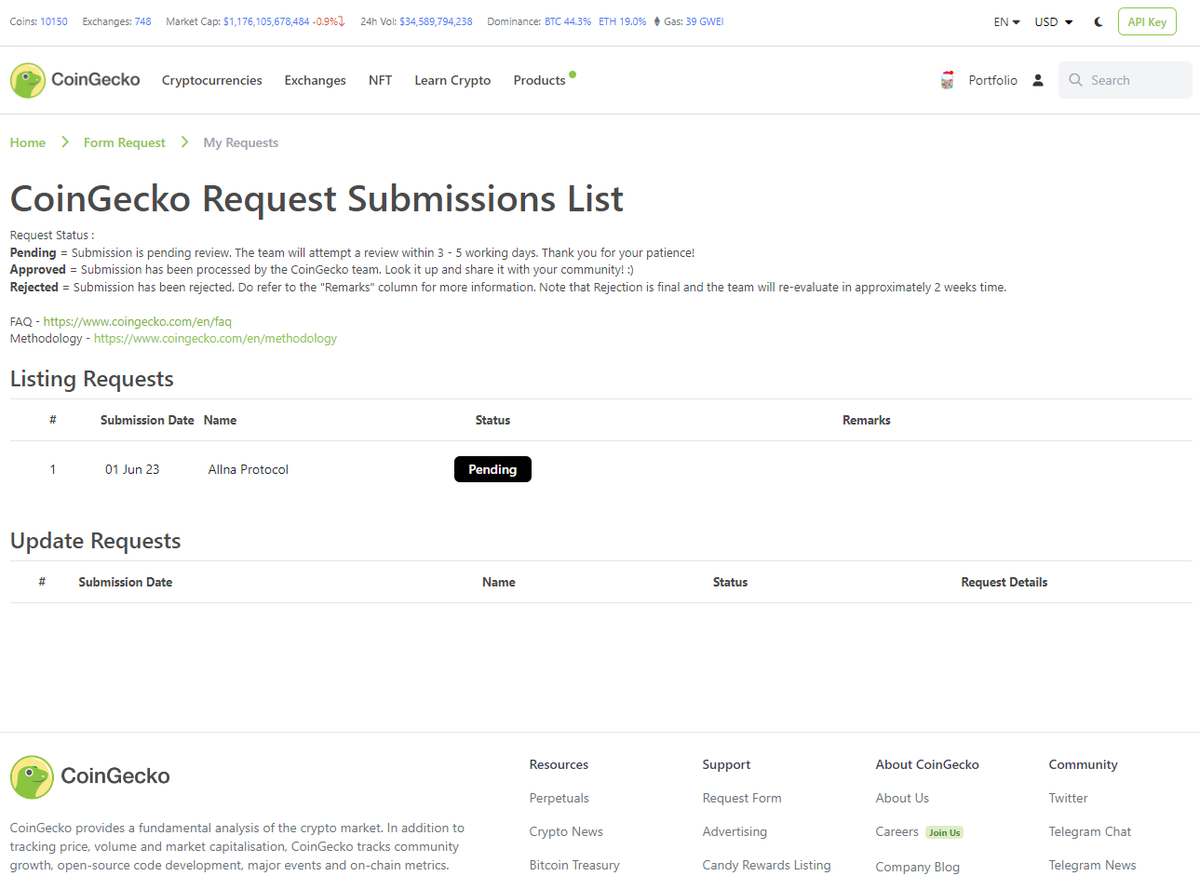Click the Remarks column header
Screen dimensions: 1200x876
tap(867, 420)
